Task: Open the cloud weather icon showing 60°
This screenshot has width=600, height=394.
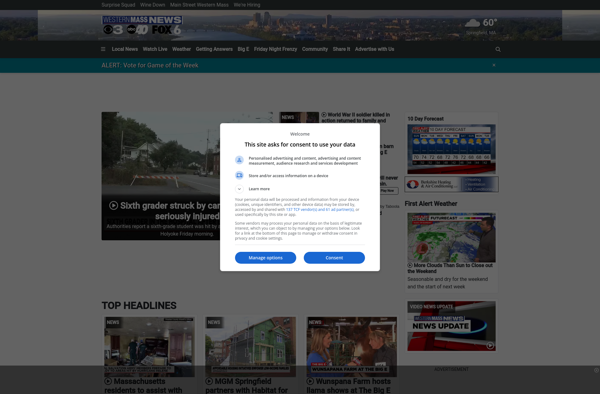Action: pos(472,23)
